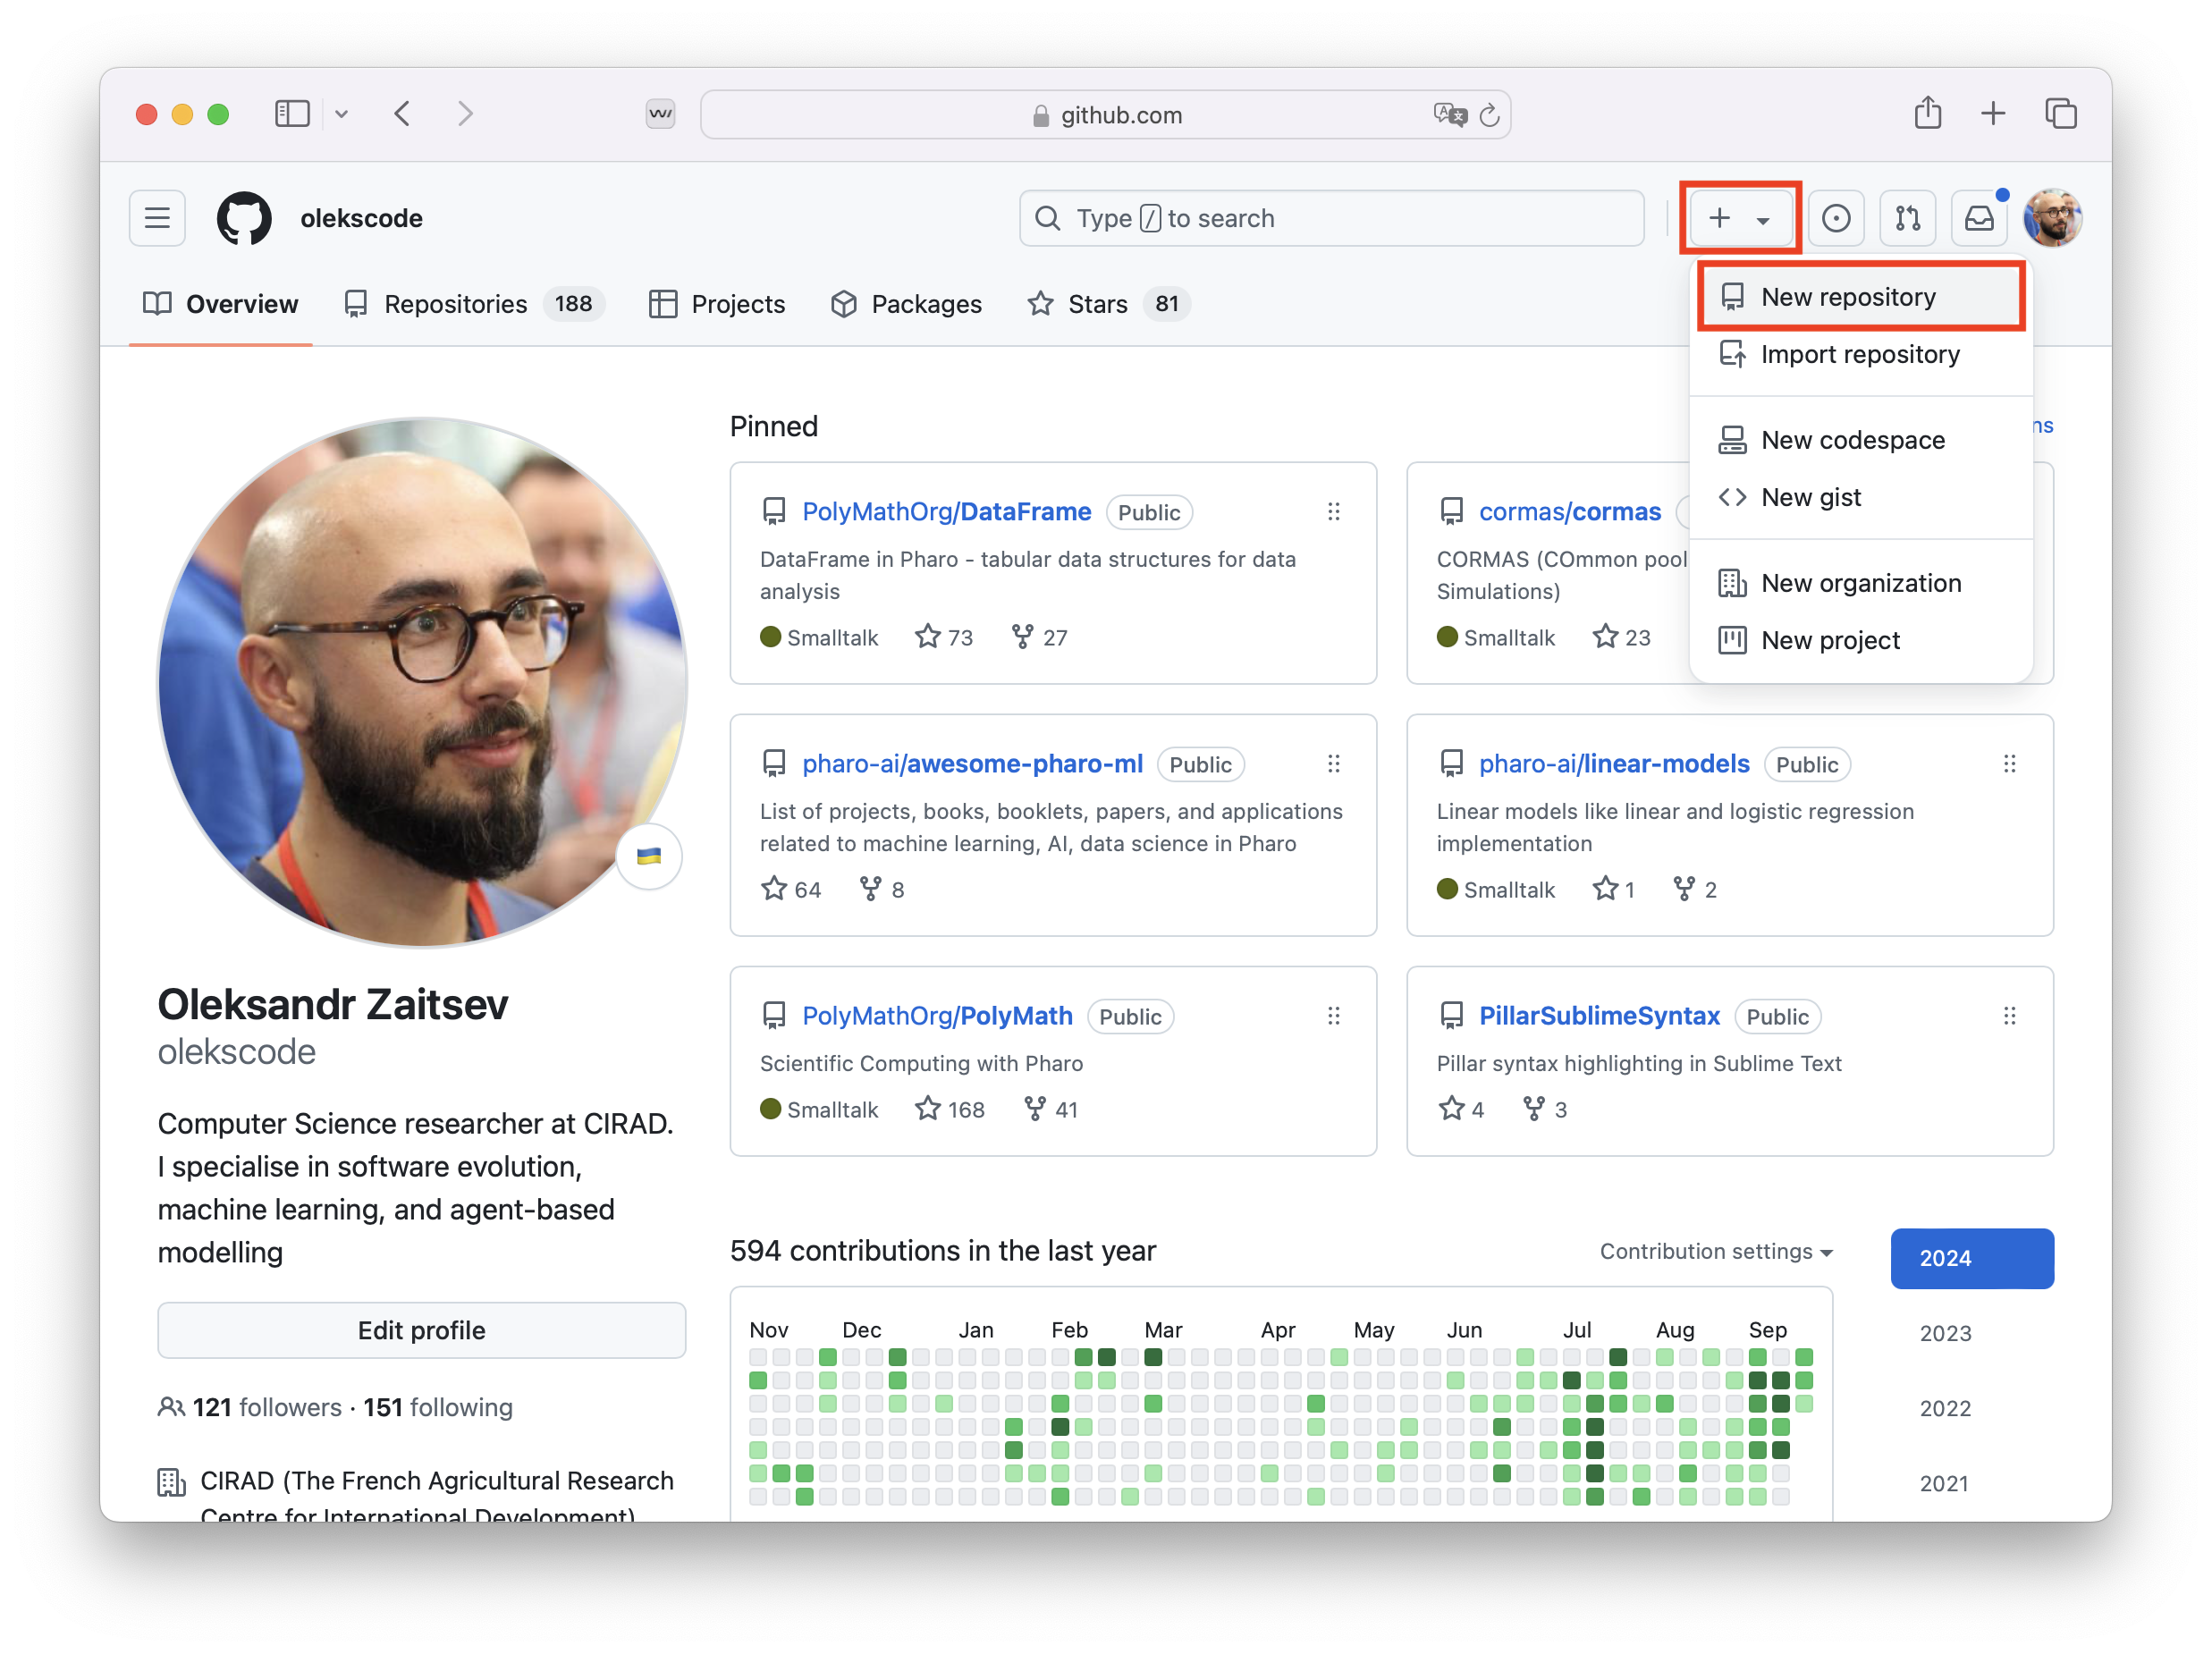Screen dimensions: 2212x1654
Task: Expand the plus create-new dropdown
Action: click(1740, 218)
